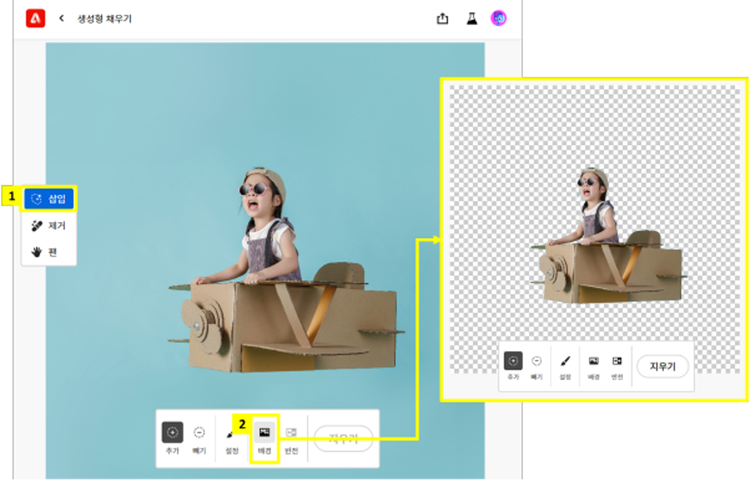Choose 추가 (Add) in the main bottom toolbar
Screen dimensions: 750x481
point(172,437)
